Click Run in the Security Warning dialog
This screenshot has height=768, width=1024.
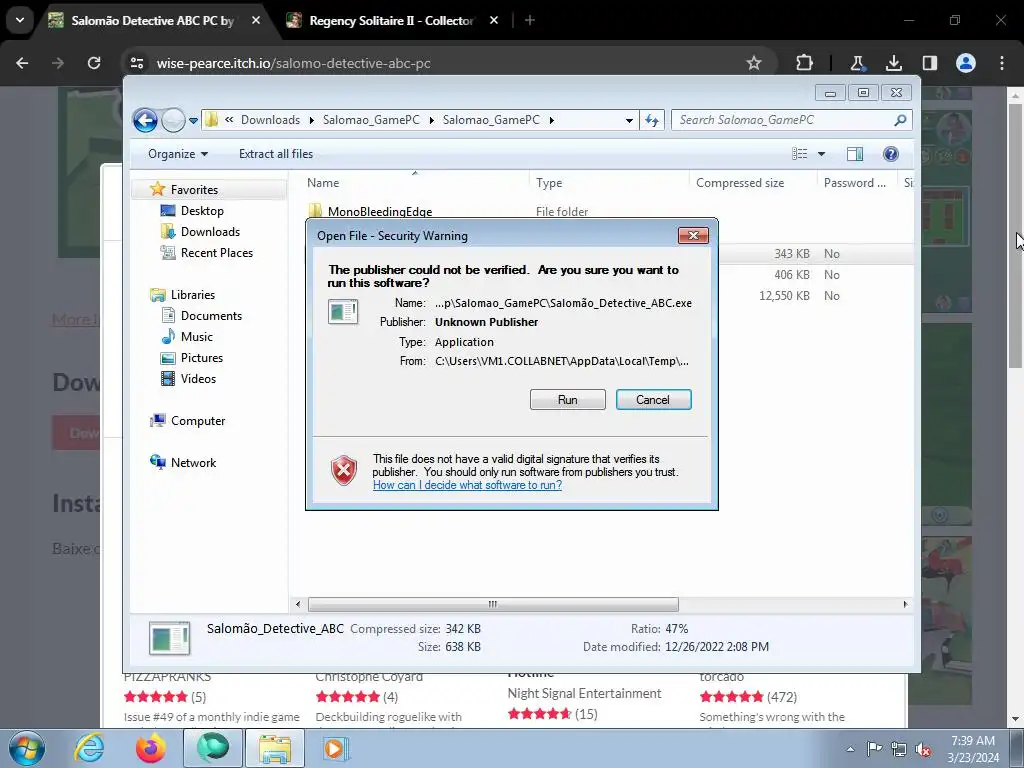[568, 400]
